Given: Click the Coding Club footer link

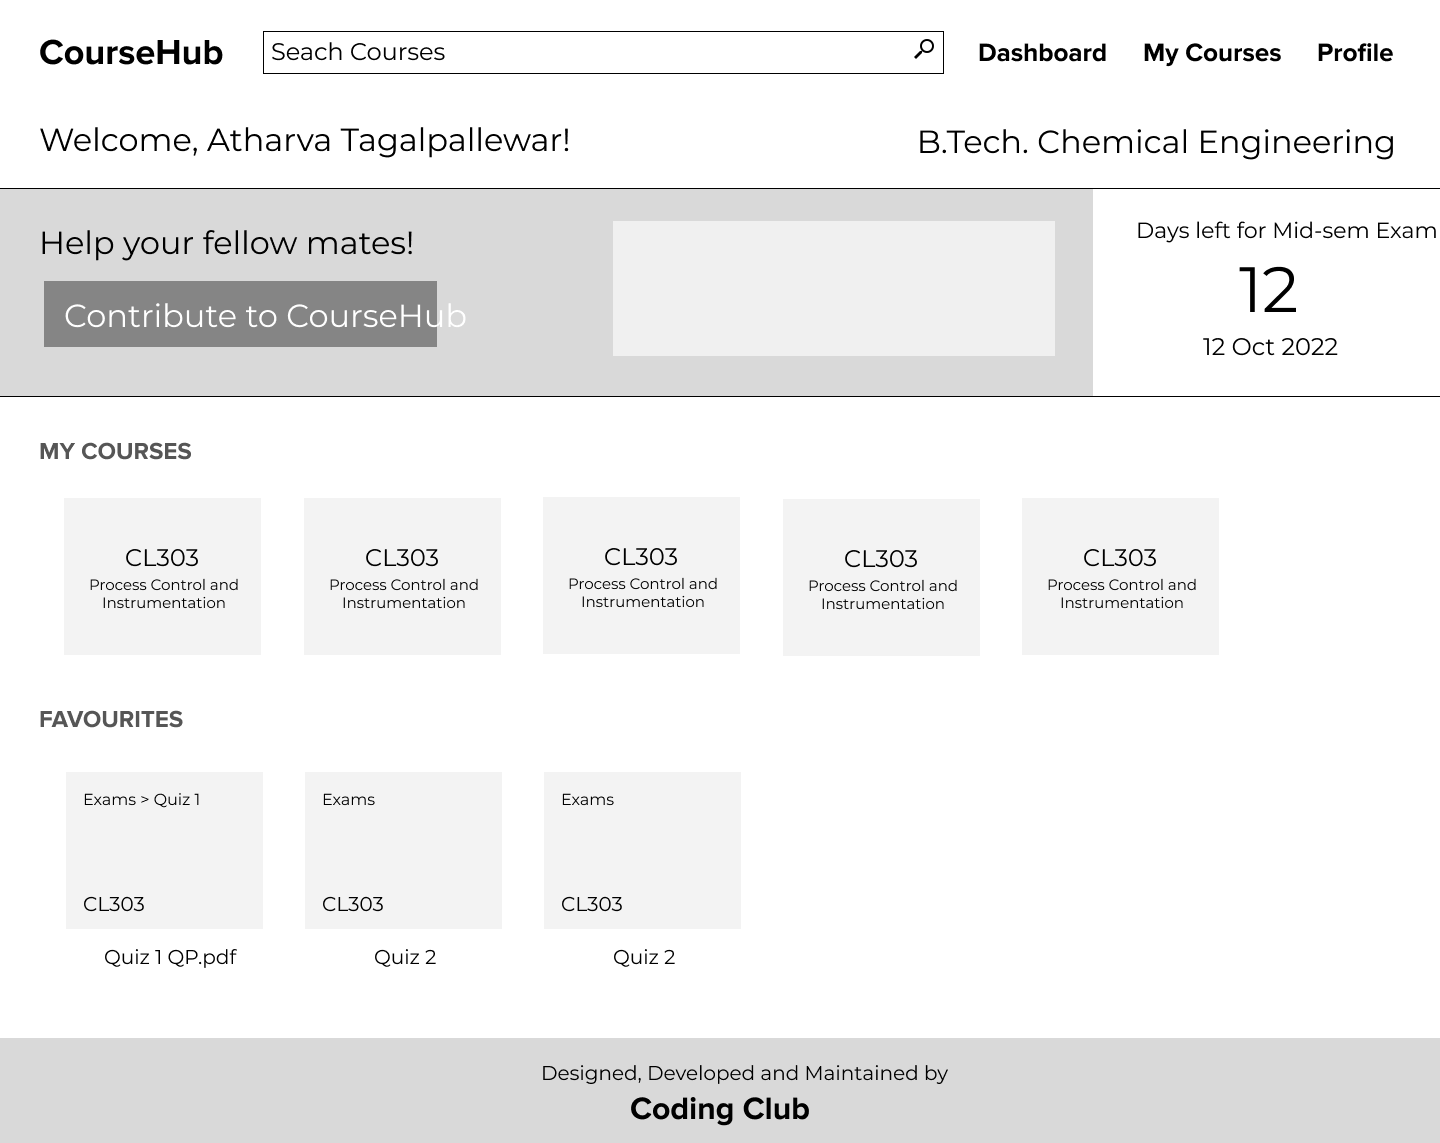Looking at the screenshot, I should point(720,1109).
